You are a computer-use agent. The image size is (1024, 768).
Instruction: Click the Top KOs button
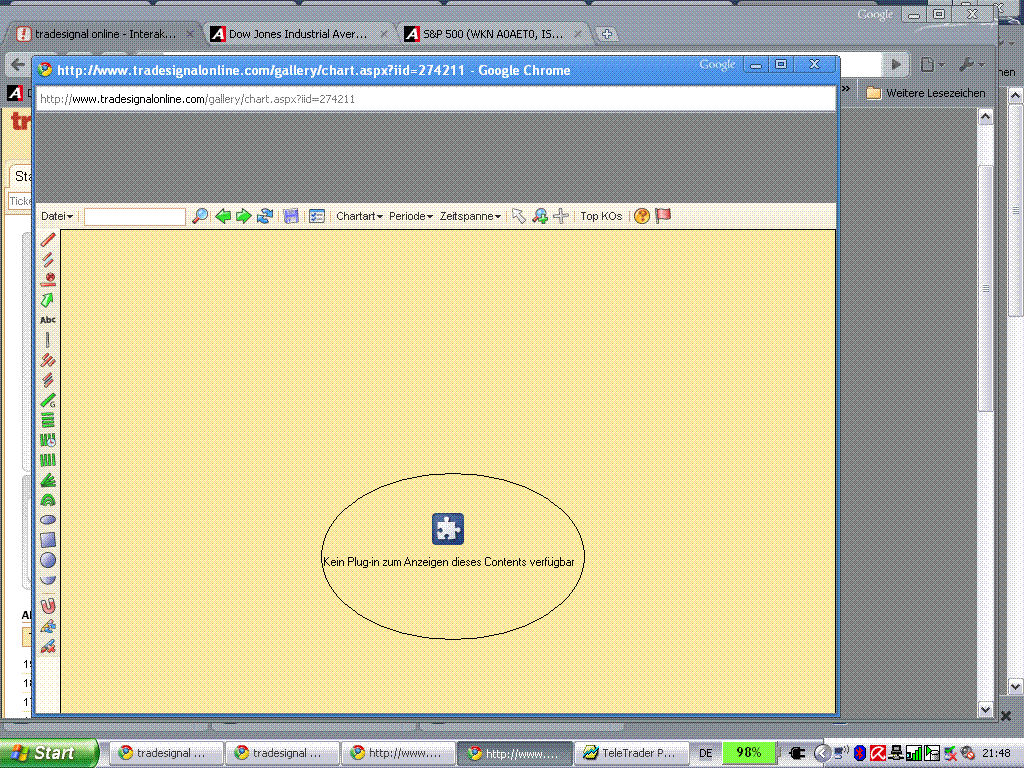(601, 216)
